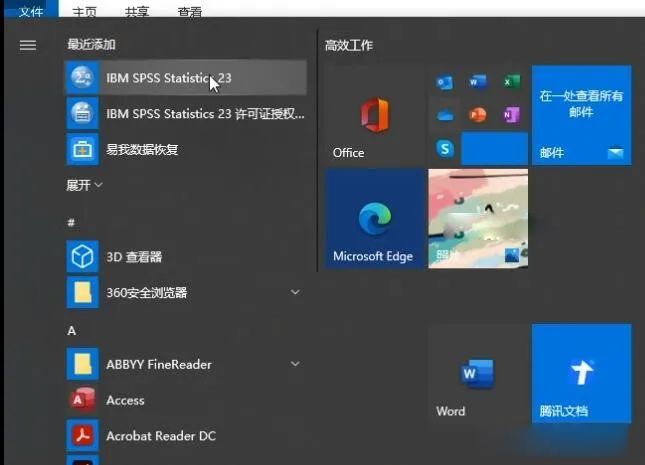The width and height of the screenshot is (645, 465).
Task: Open IBM SPSS Statistics 23 许可证授权 icon
Action: tap(82, 113)
